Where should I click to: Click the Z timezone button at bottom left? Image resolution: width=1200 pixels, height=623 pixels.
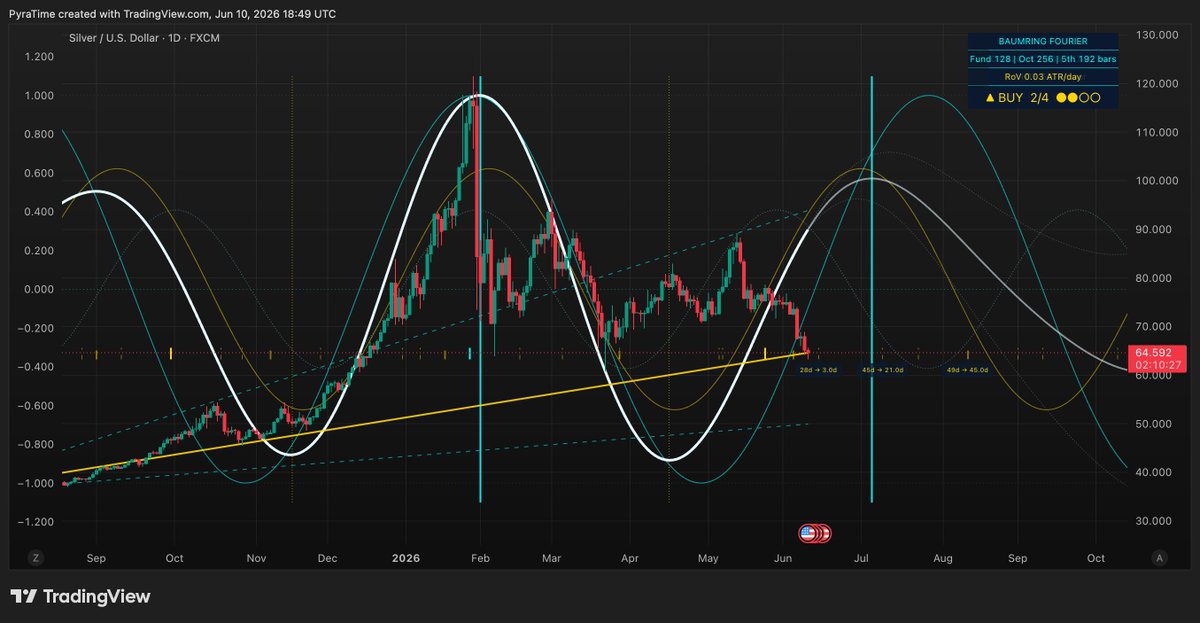pyautogui.click(x=35, y=557)
